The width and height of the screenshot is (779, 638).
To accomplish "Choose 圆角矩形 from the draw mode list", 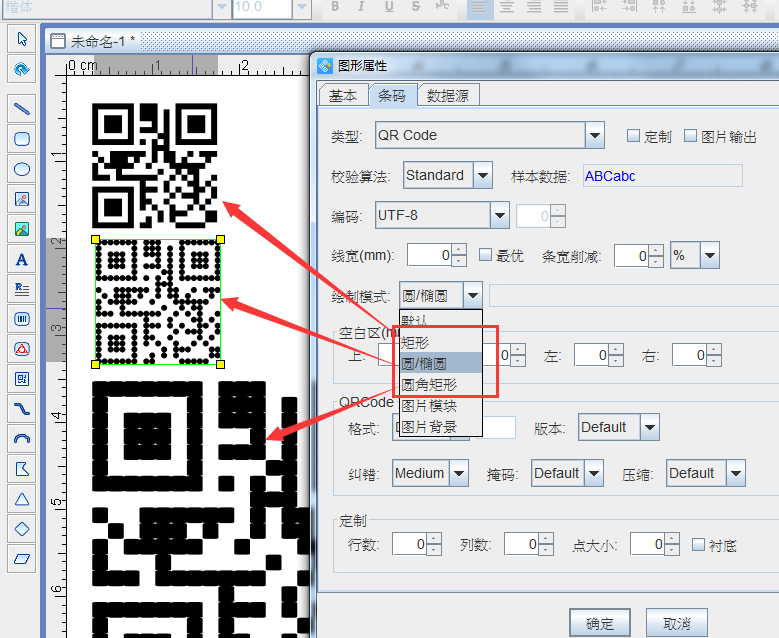I will click(429, 384).
